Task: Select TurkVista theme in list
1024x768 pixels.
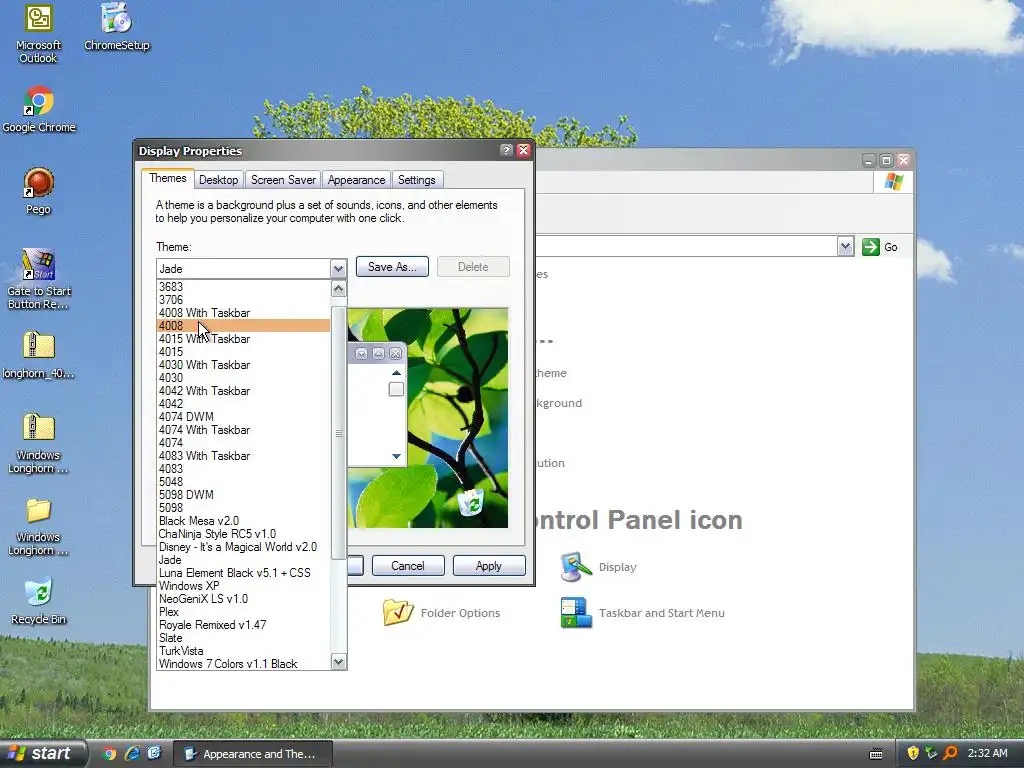Action: [x=244, y=651]
